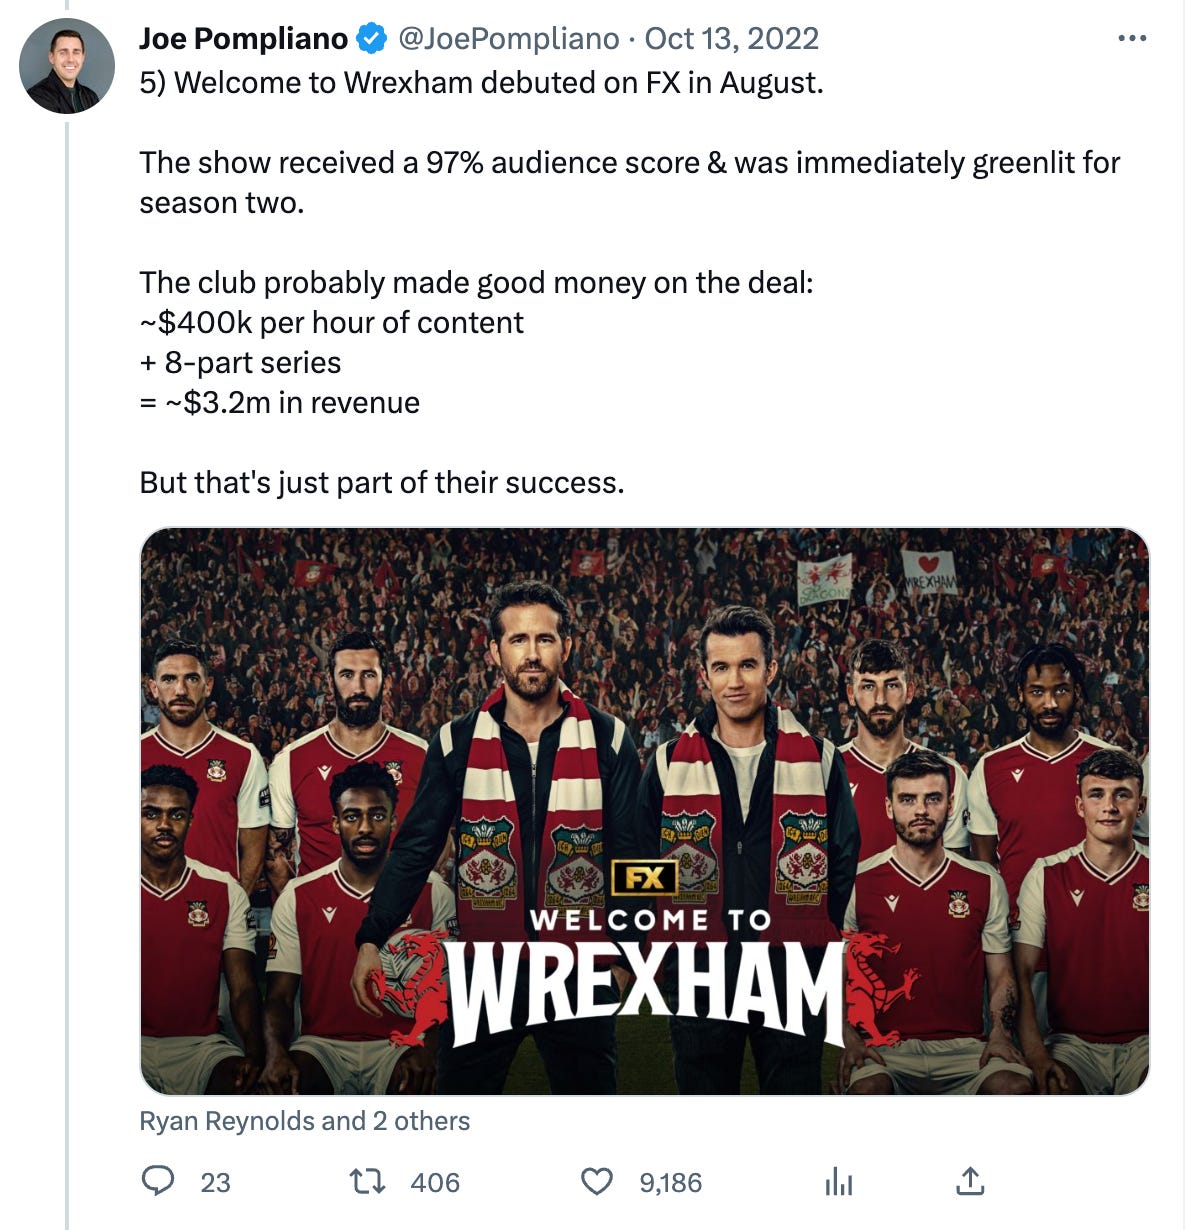This screenshot has width=1186, height=1230.
Task: Click the Joe Pompliano display name
Action: point(244,39)
